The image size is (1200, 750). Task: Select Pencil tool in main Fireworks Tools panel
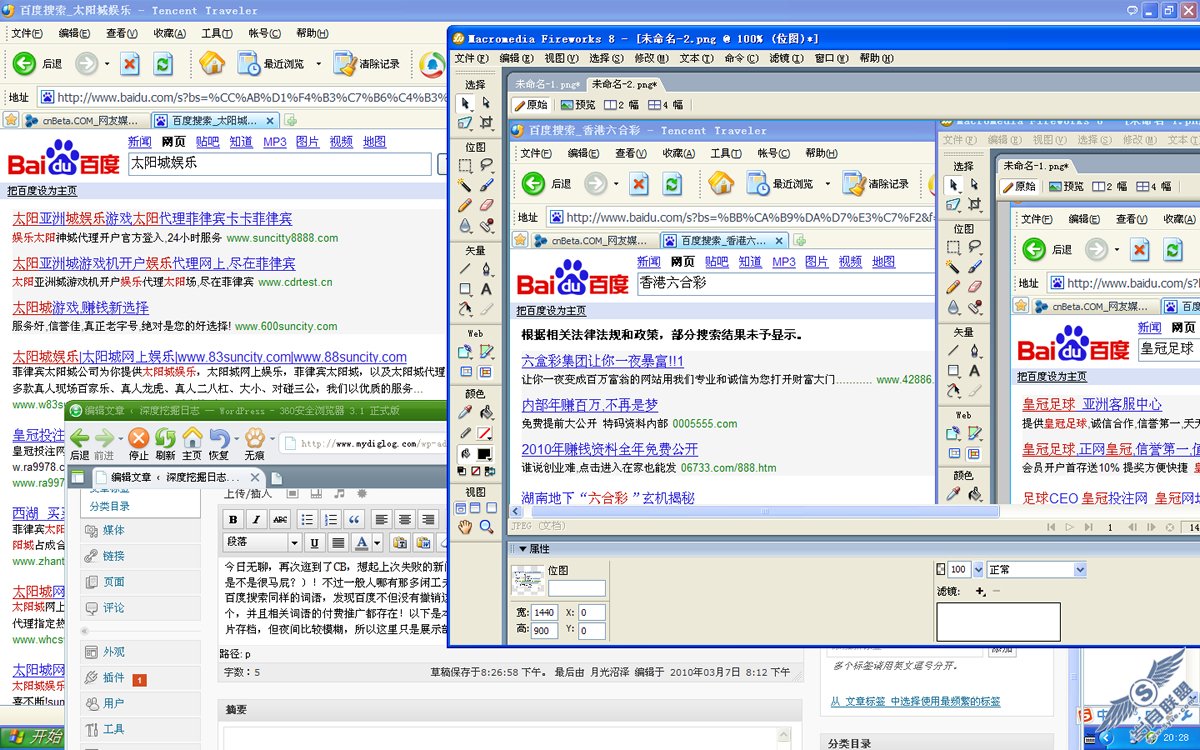click(465, 206)
